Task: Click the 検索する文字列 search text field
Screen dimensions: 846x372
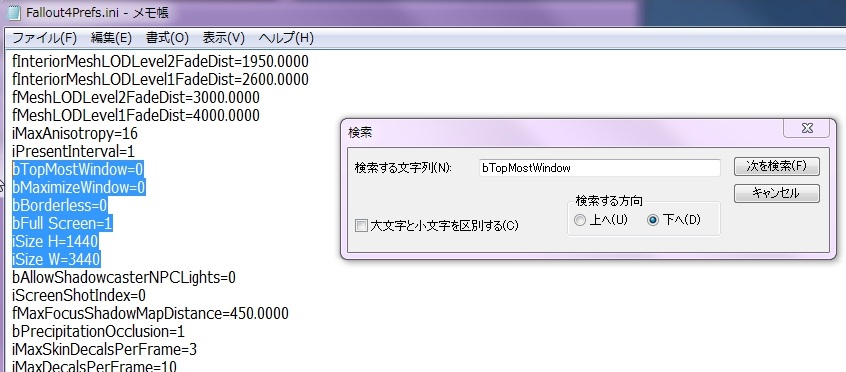Action: pyautogui.click(x=599, y=168)
